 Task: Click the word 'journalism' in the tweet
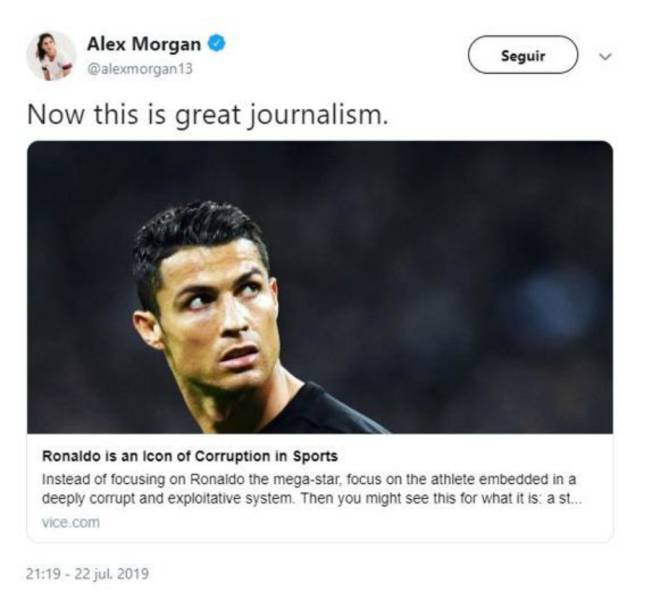(326, 115)
